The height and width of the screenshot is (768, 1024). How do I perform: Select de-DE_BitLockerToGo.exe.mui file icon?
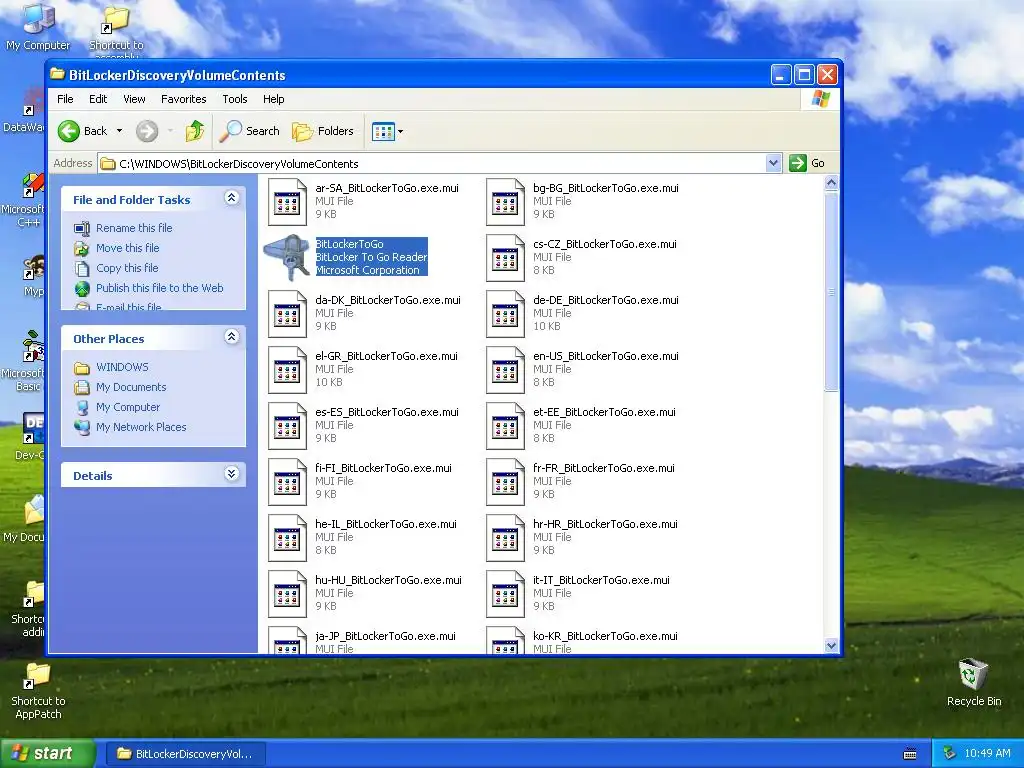pyautogui.click(x=505, y=314)
